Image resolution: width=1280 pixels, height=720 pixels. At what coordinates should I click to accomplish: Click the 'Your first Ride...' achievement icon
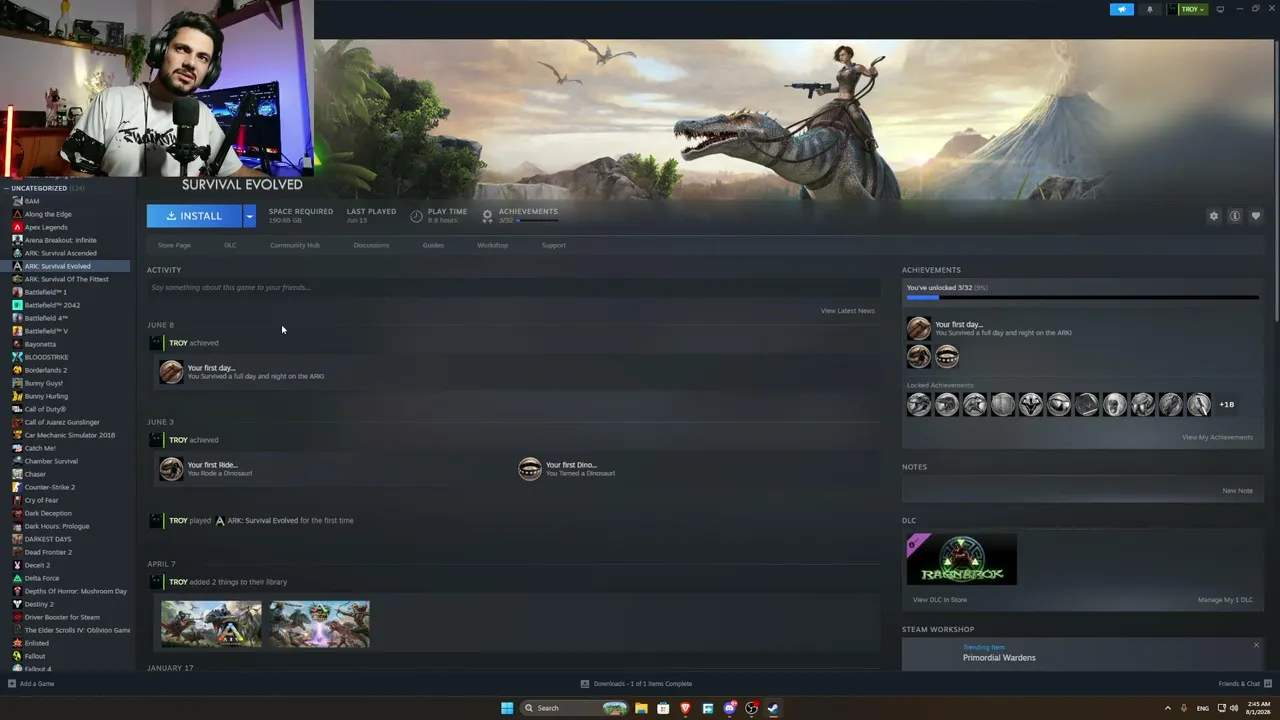(x=171, y=469)
